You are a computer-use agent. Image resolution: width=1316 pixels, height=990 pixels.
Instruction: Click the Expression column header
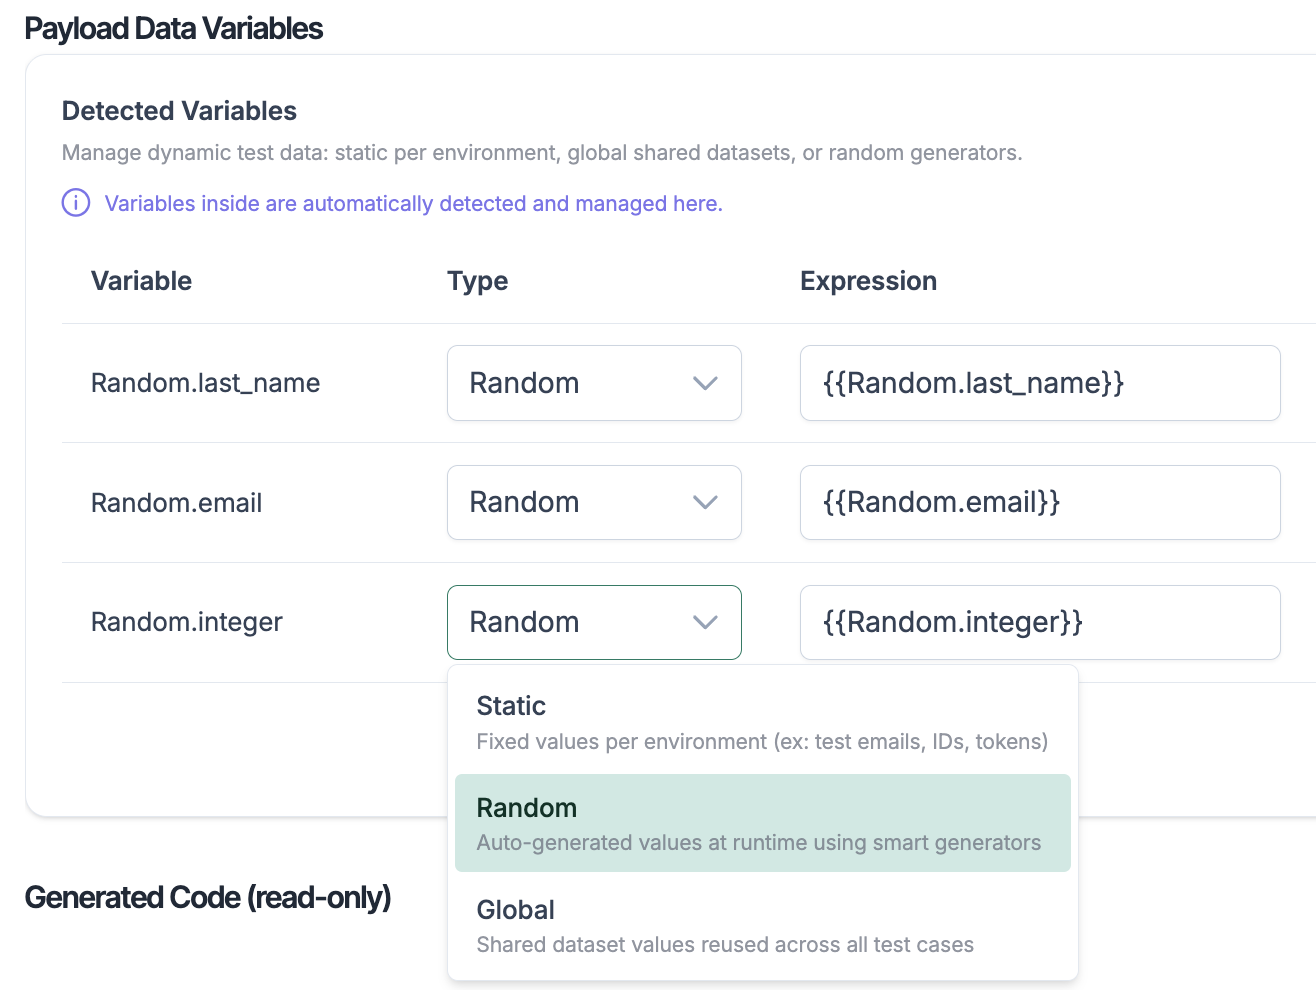(868, 281)
